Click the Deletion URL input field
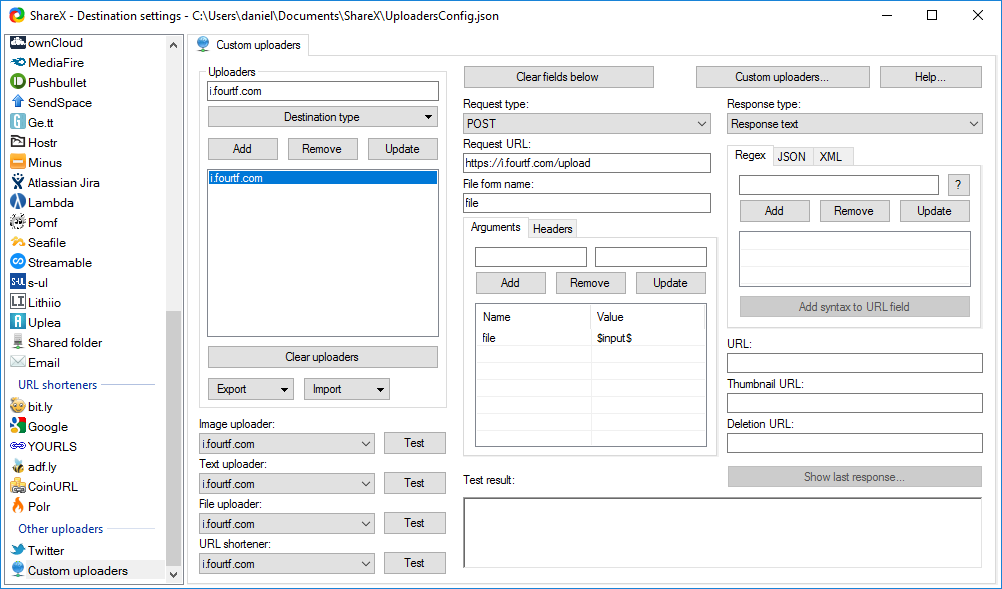 [854, 443]
